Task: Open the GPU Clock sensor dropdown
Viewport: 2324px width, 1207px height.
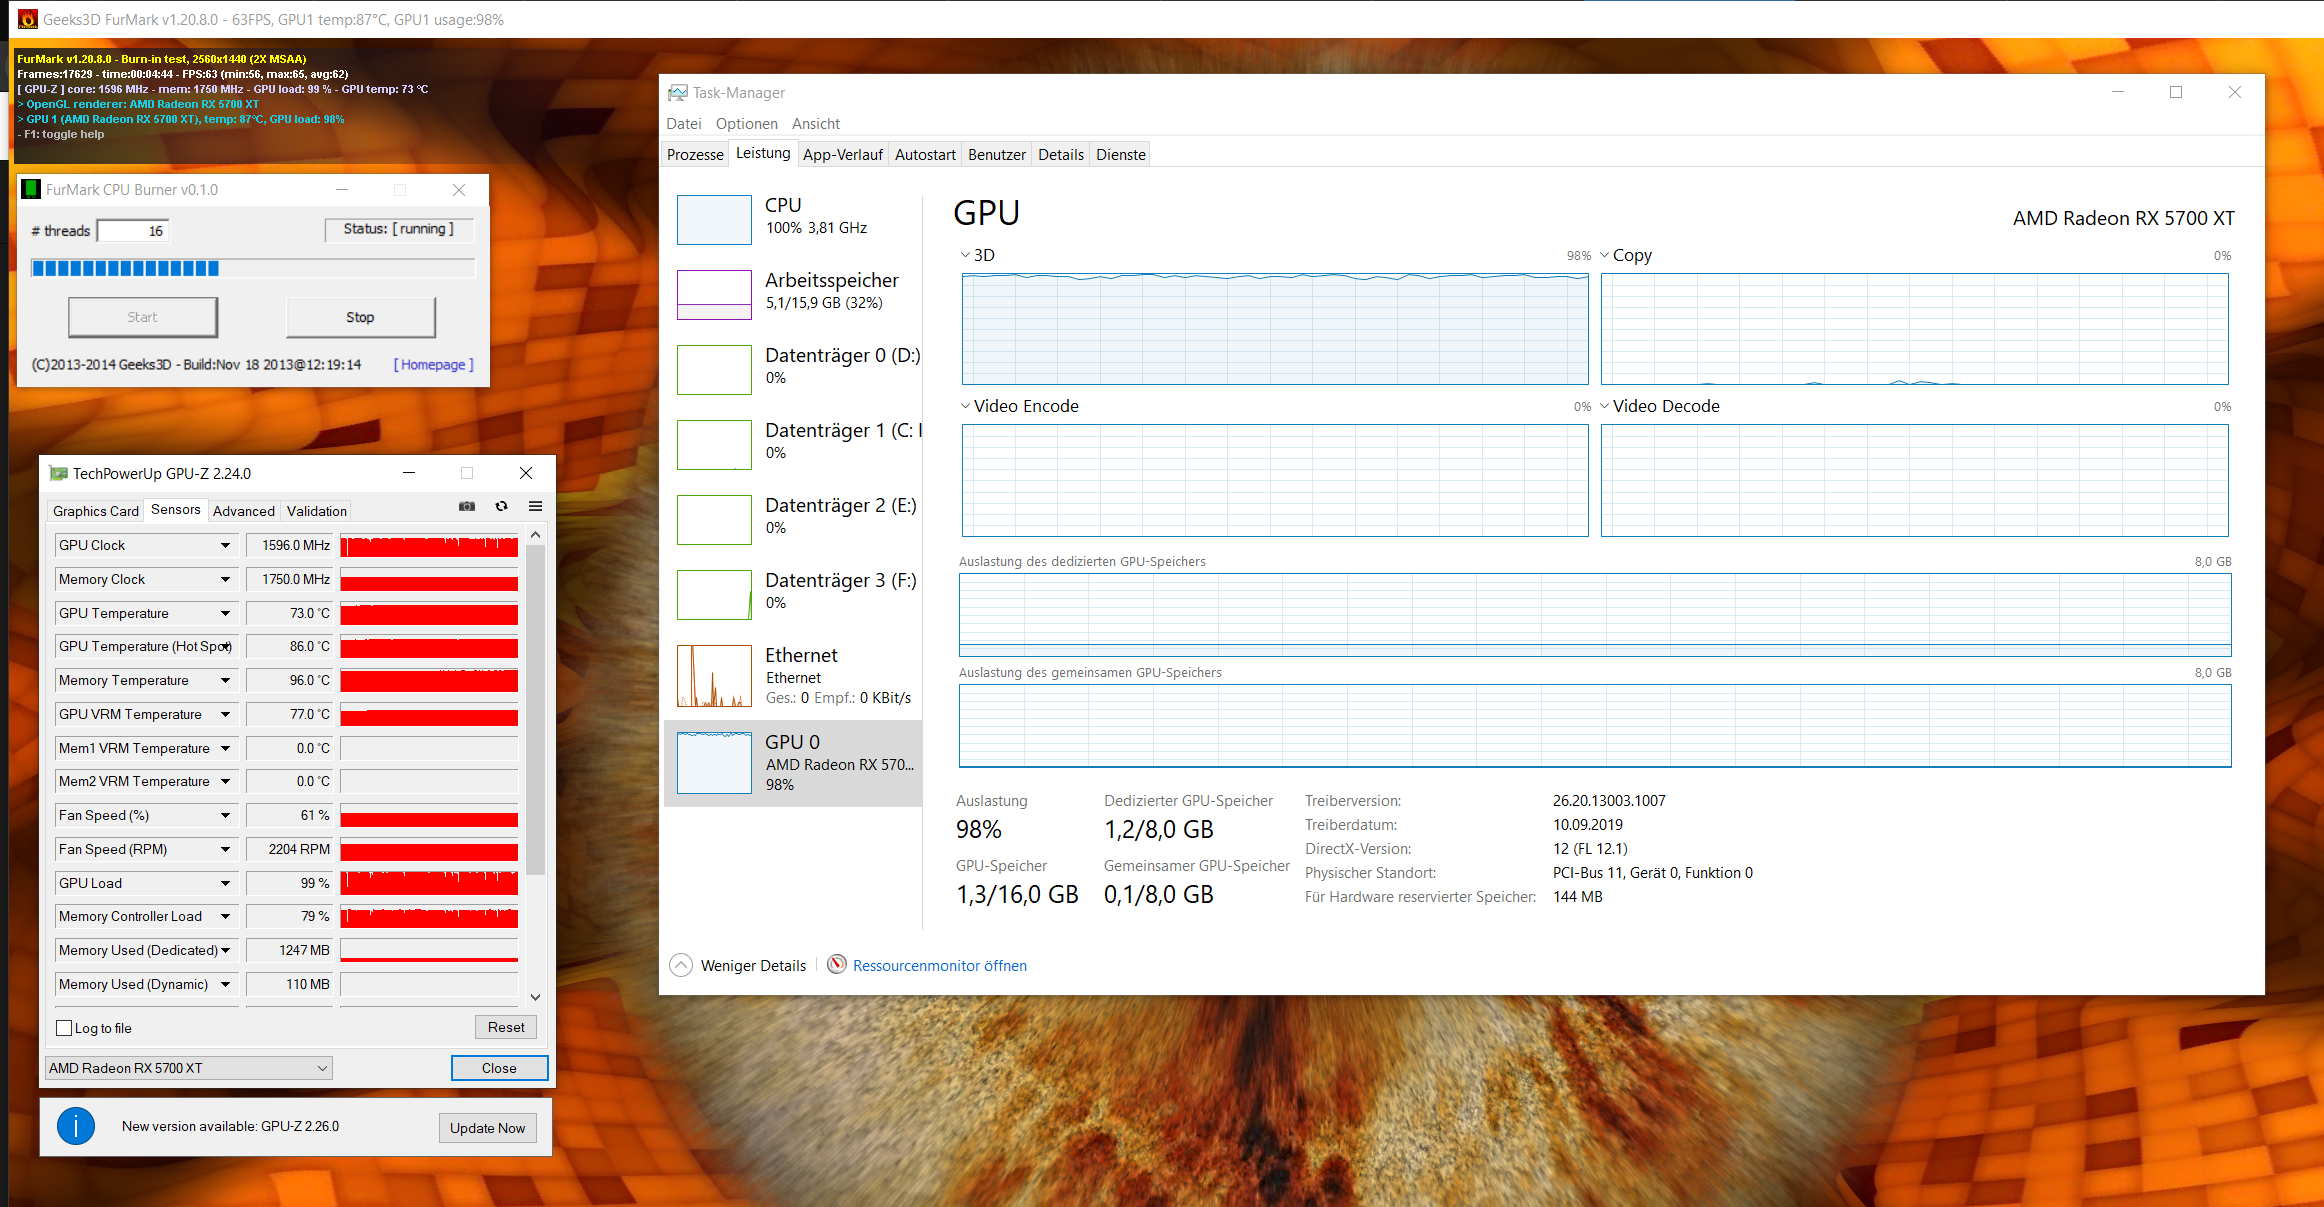Action: point(225,546)
